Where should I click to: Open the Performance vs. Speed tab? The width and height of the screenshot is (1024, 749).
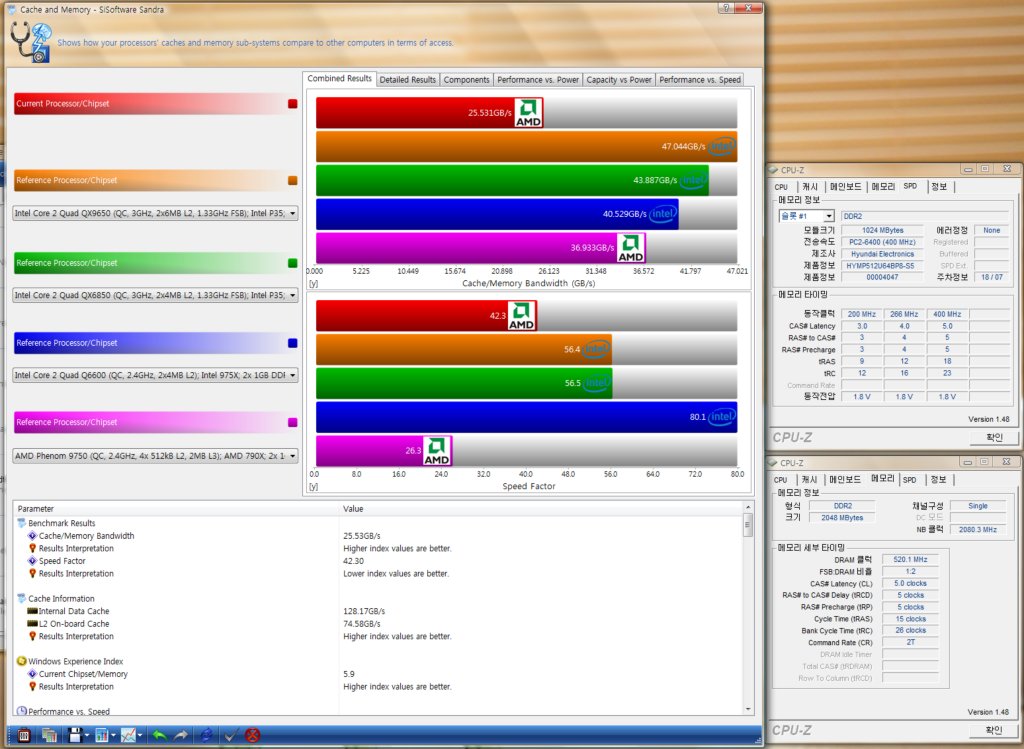click(700, 80)
